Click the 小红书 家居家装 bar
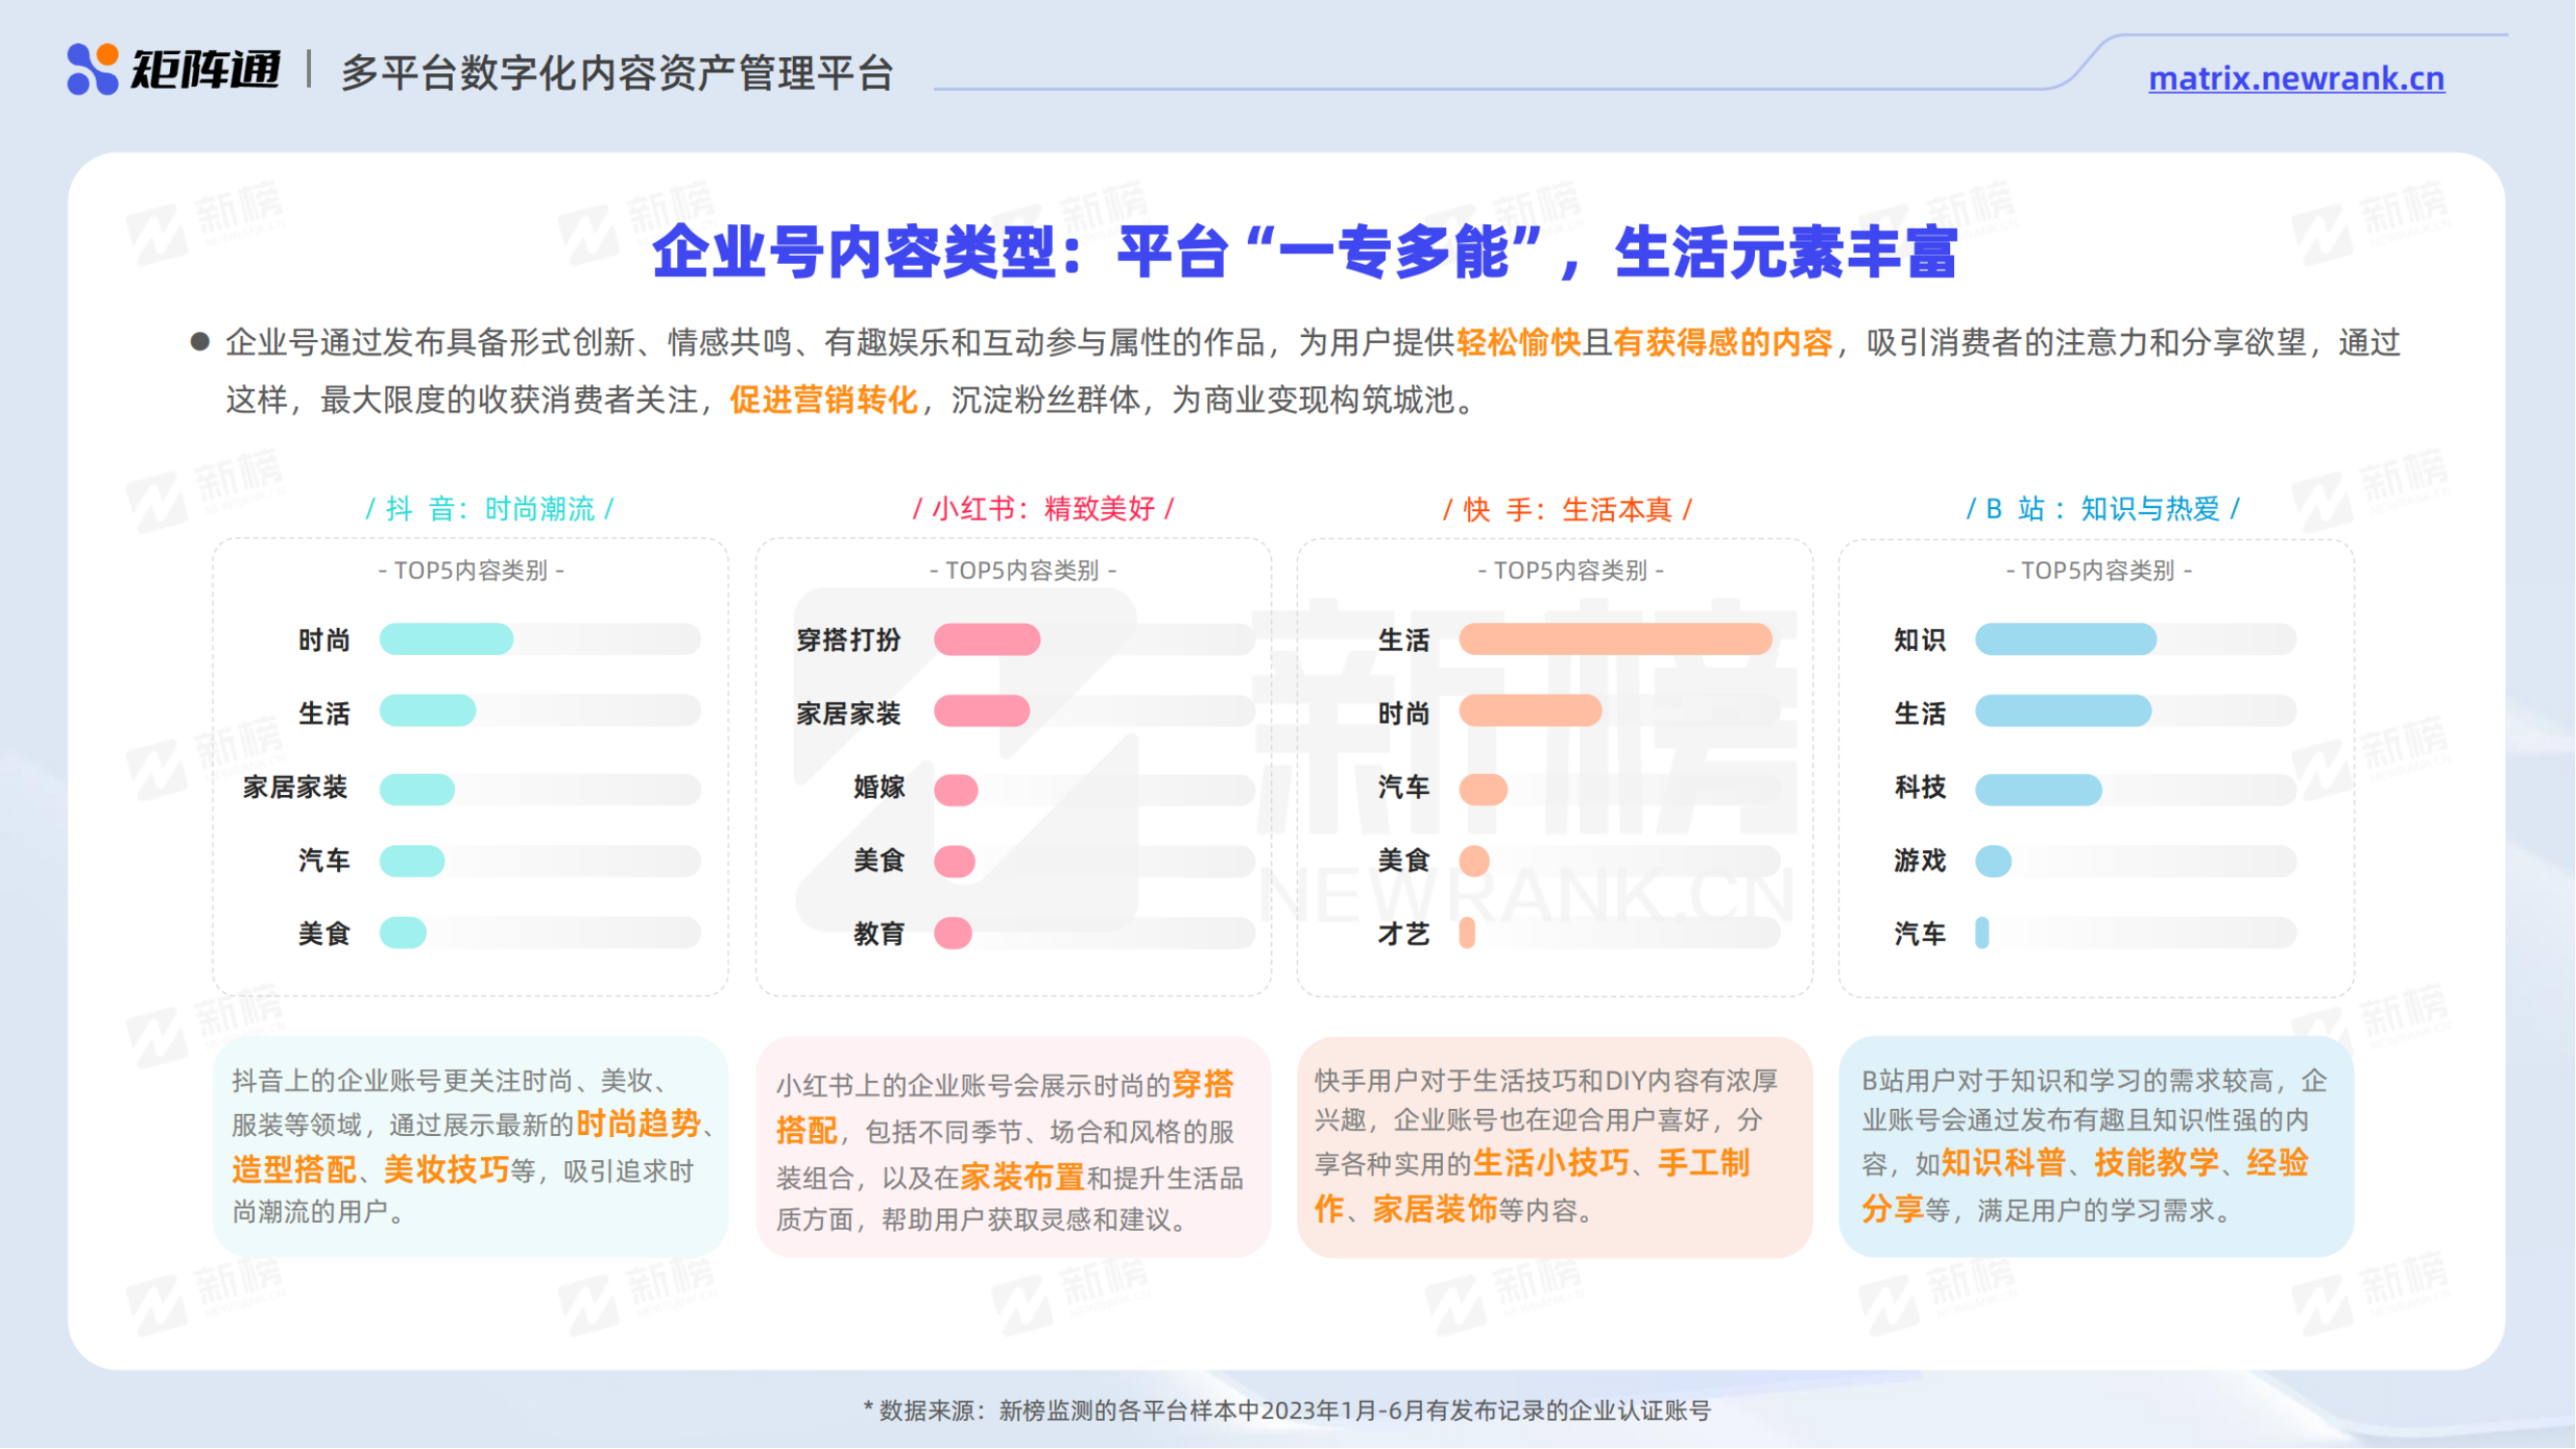 [x=982, y=712]
